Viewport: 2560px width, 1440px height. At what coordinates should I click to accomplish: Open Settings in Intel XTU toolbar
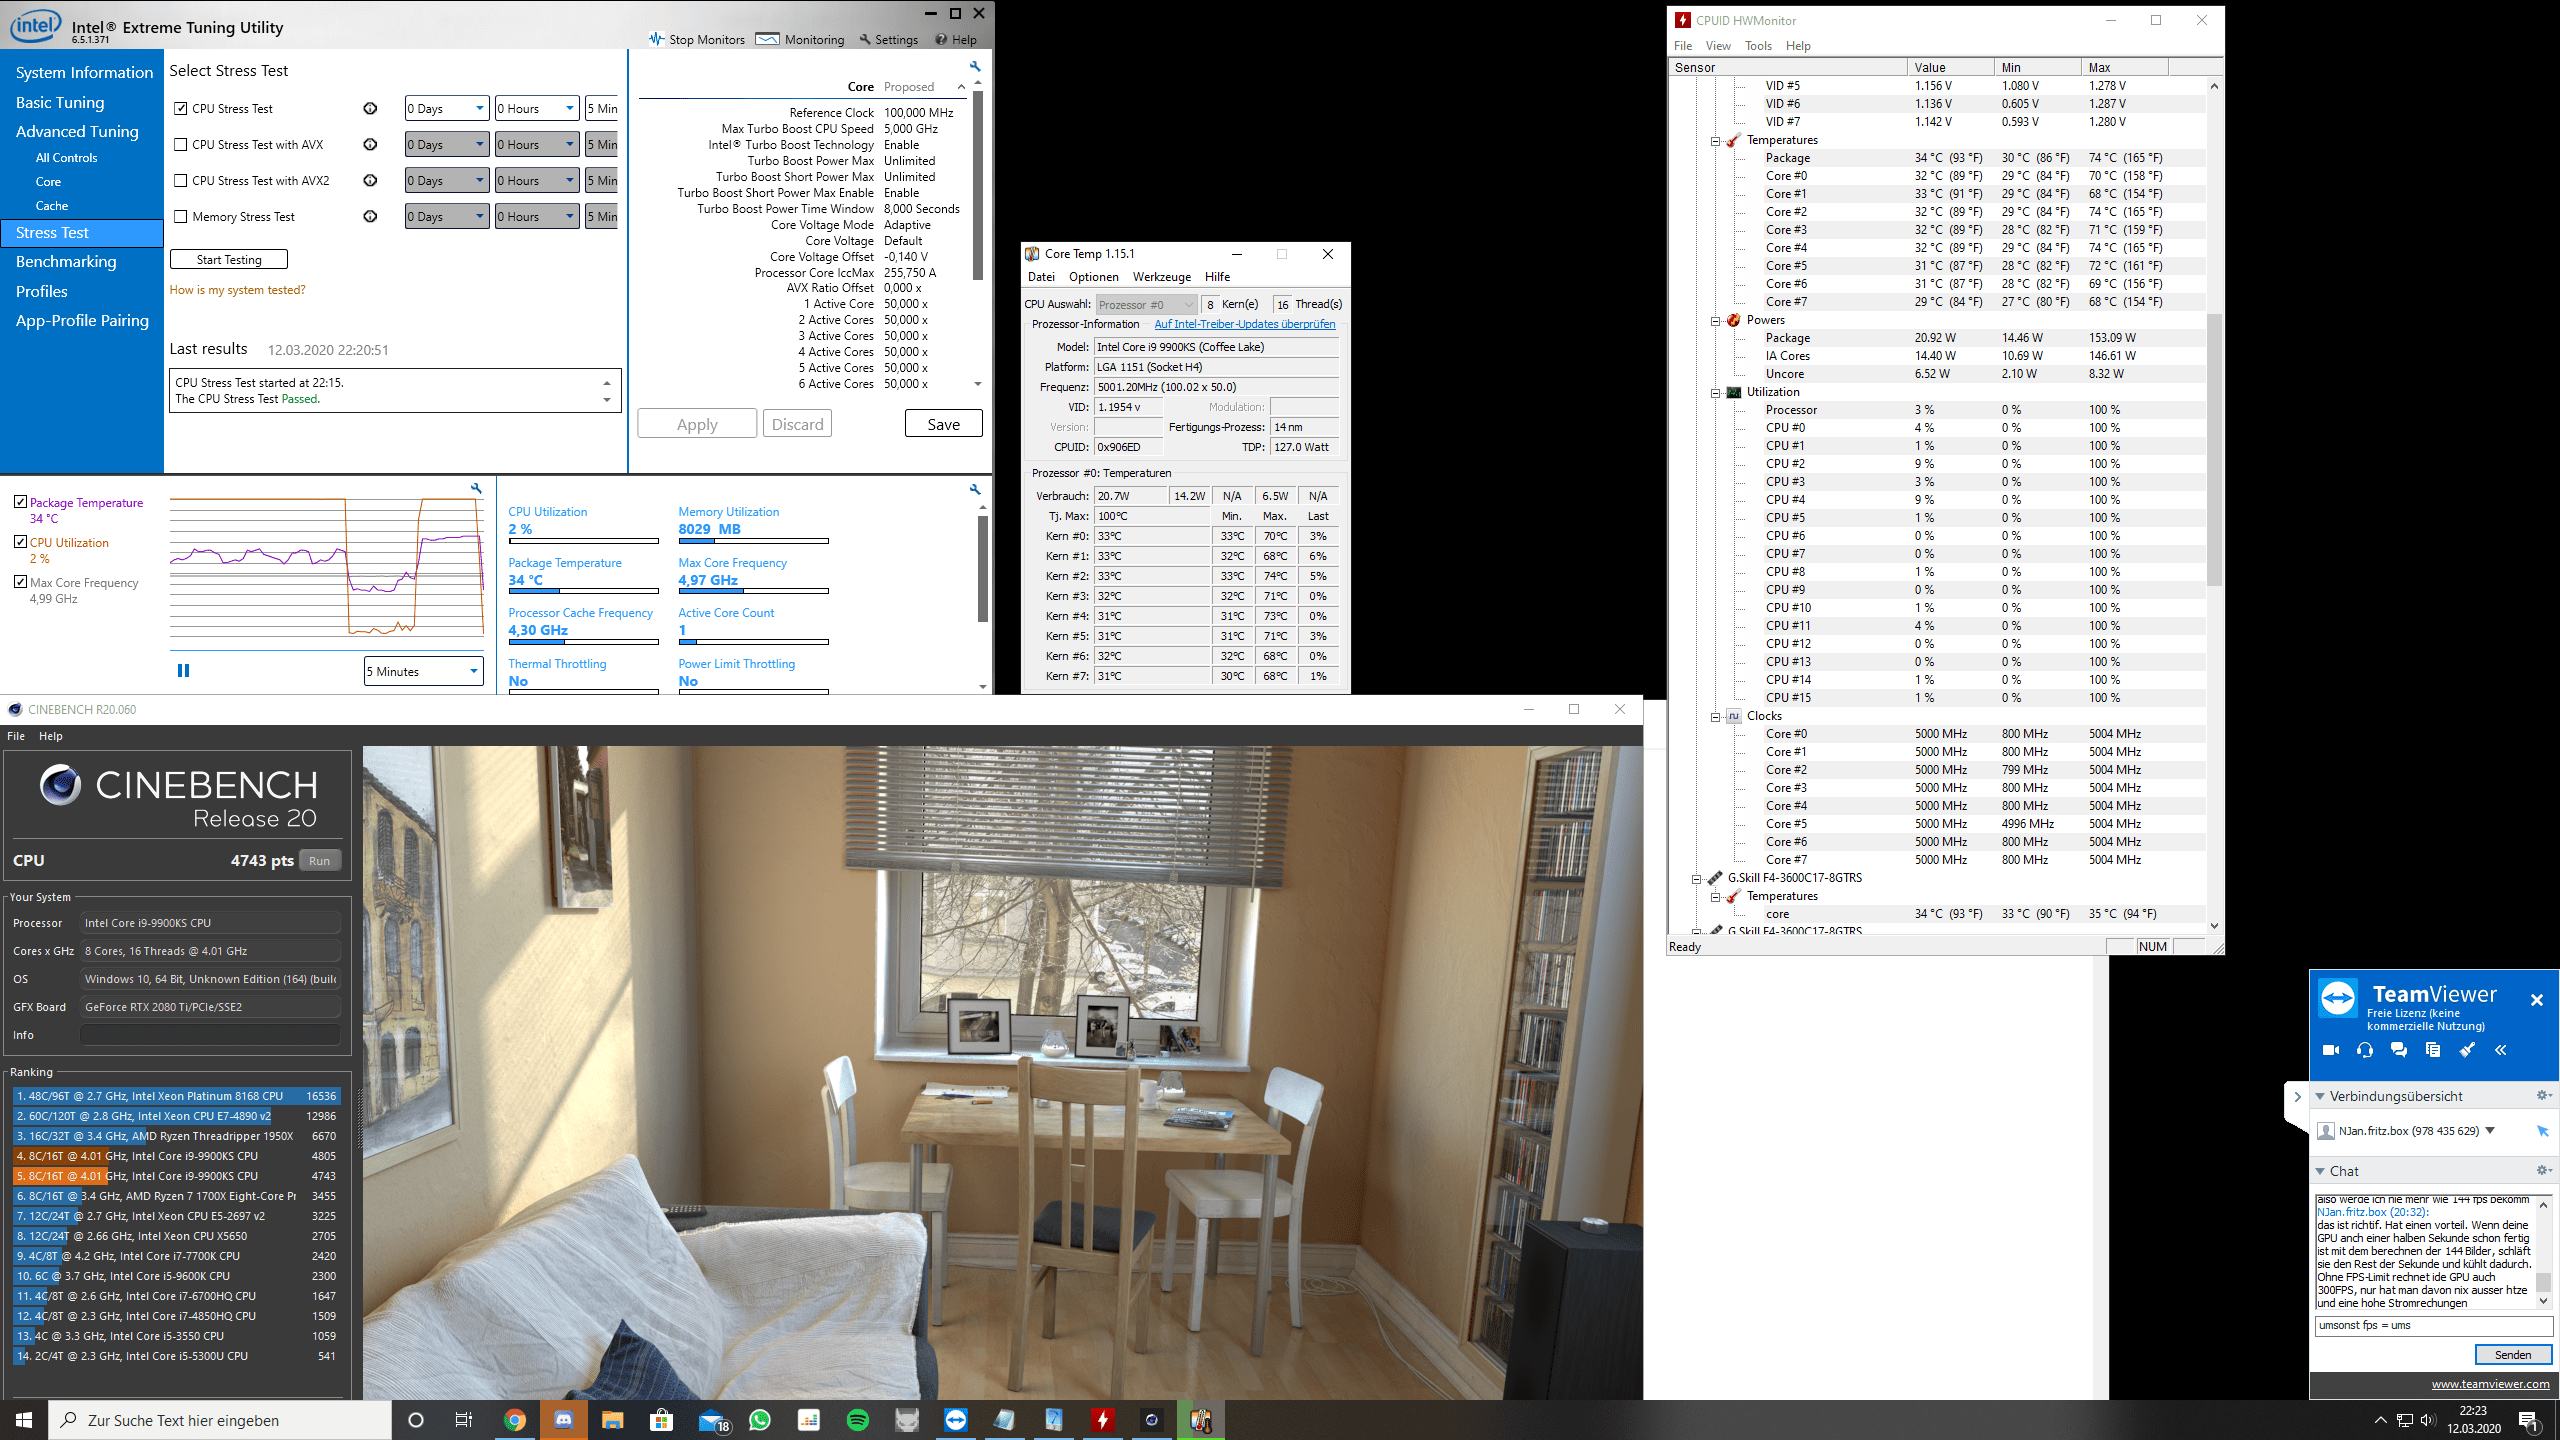click(x=888, y=40)
